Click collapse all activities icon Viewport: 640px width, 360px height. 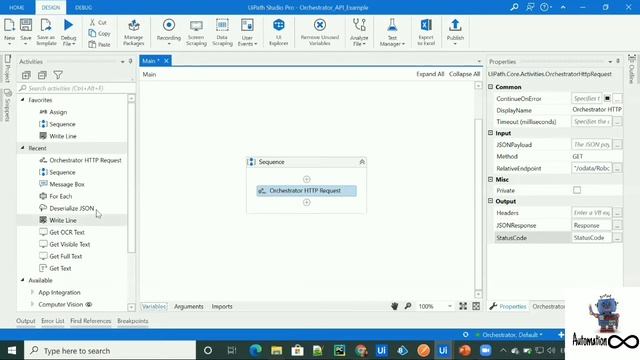[42, 75]
